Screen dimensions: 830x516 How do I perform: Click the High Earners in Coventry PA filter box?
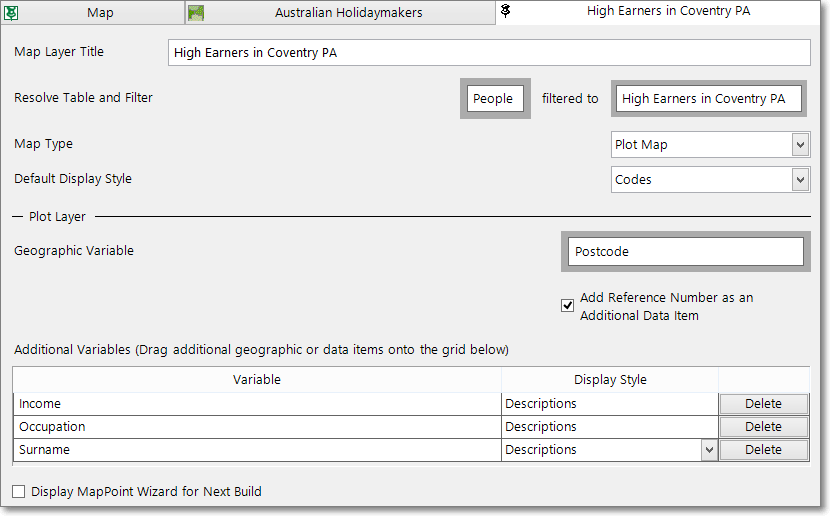click(x=709, y=98)
